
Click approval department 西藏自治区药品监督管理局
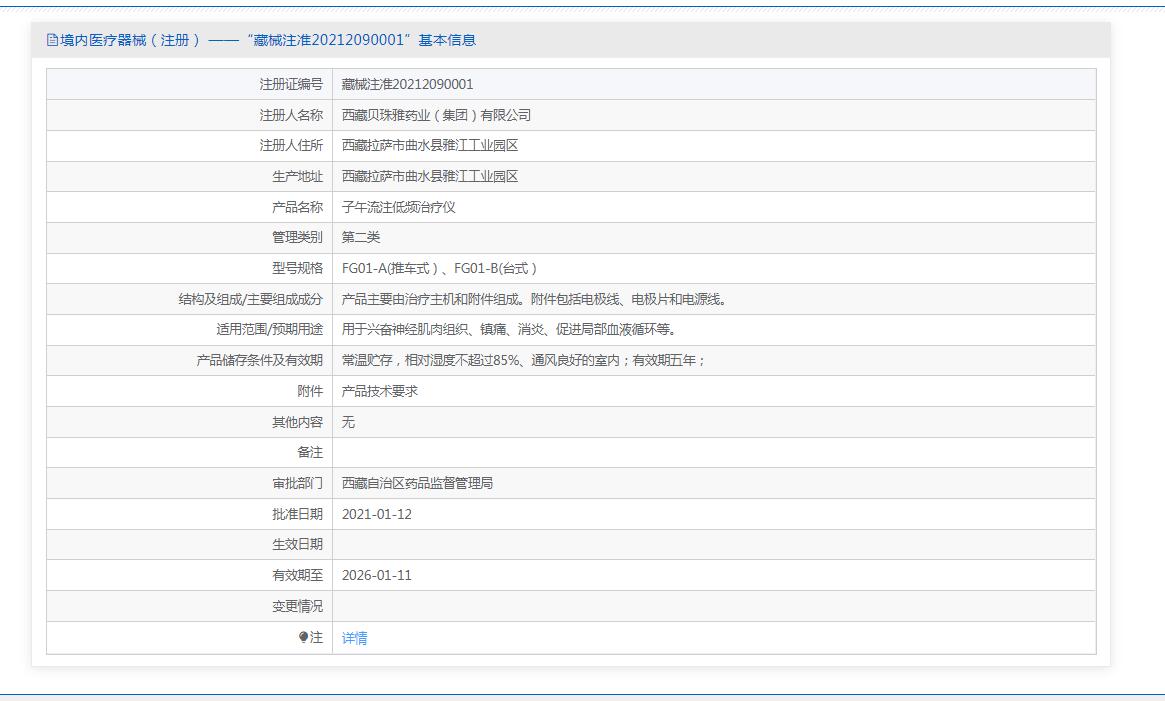(x=417, y=483)
